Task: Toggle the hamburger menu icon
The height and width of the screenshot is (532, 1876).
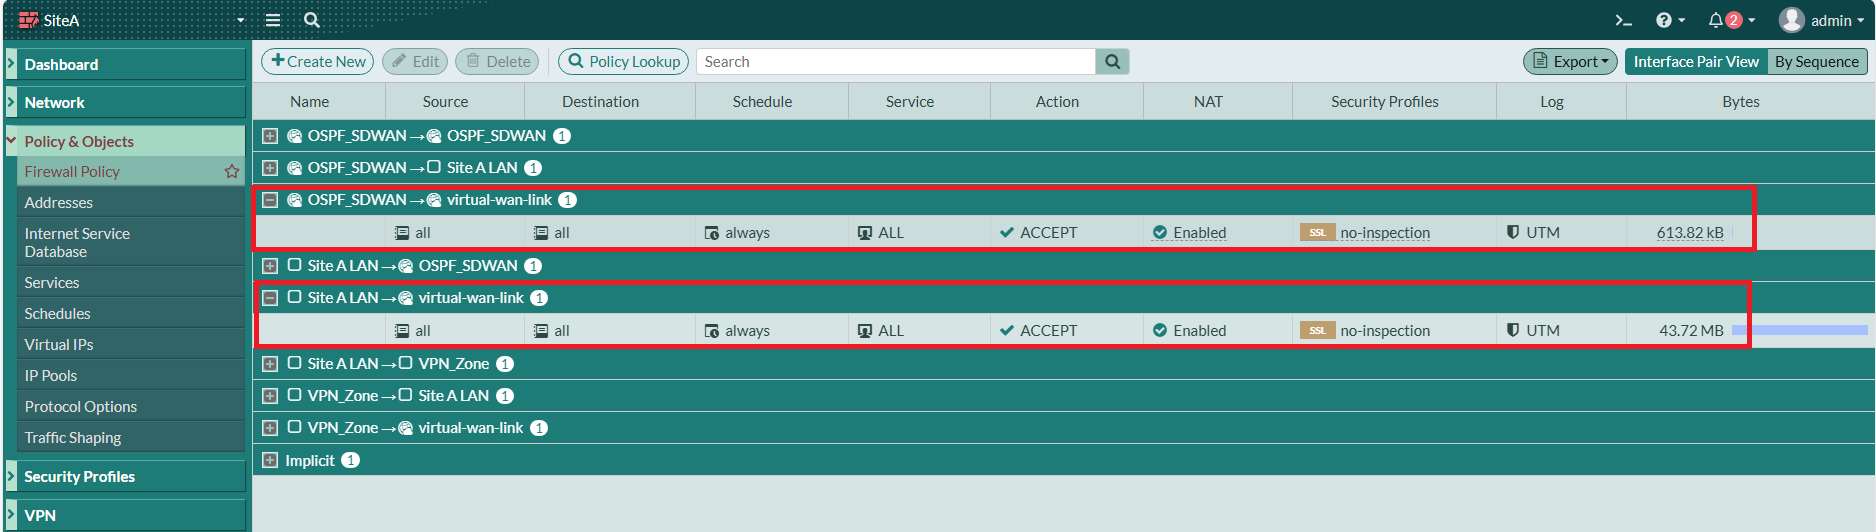Action: pos(273,20)
